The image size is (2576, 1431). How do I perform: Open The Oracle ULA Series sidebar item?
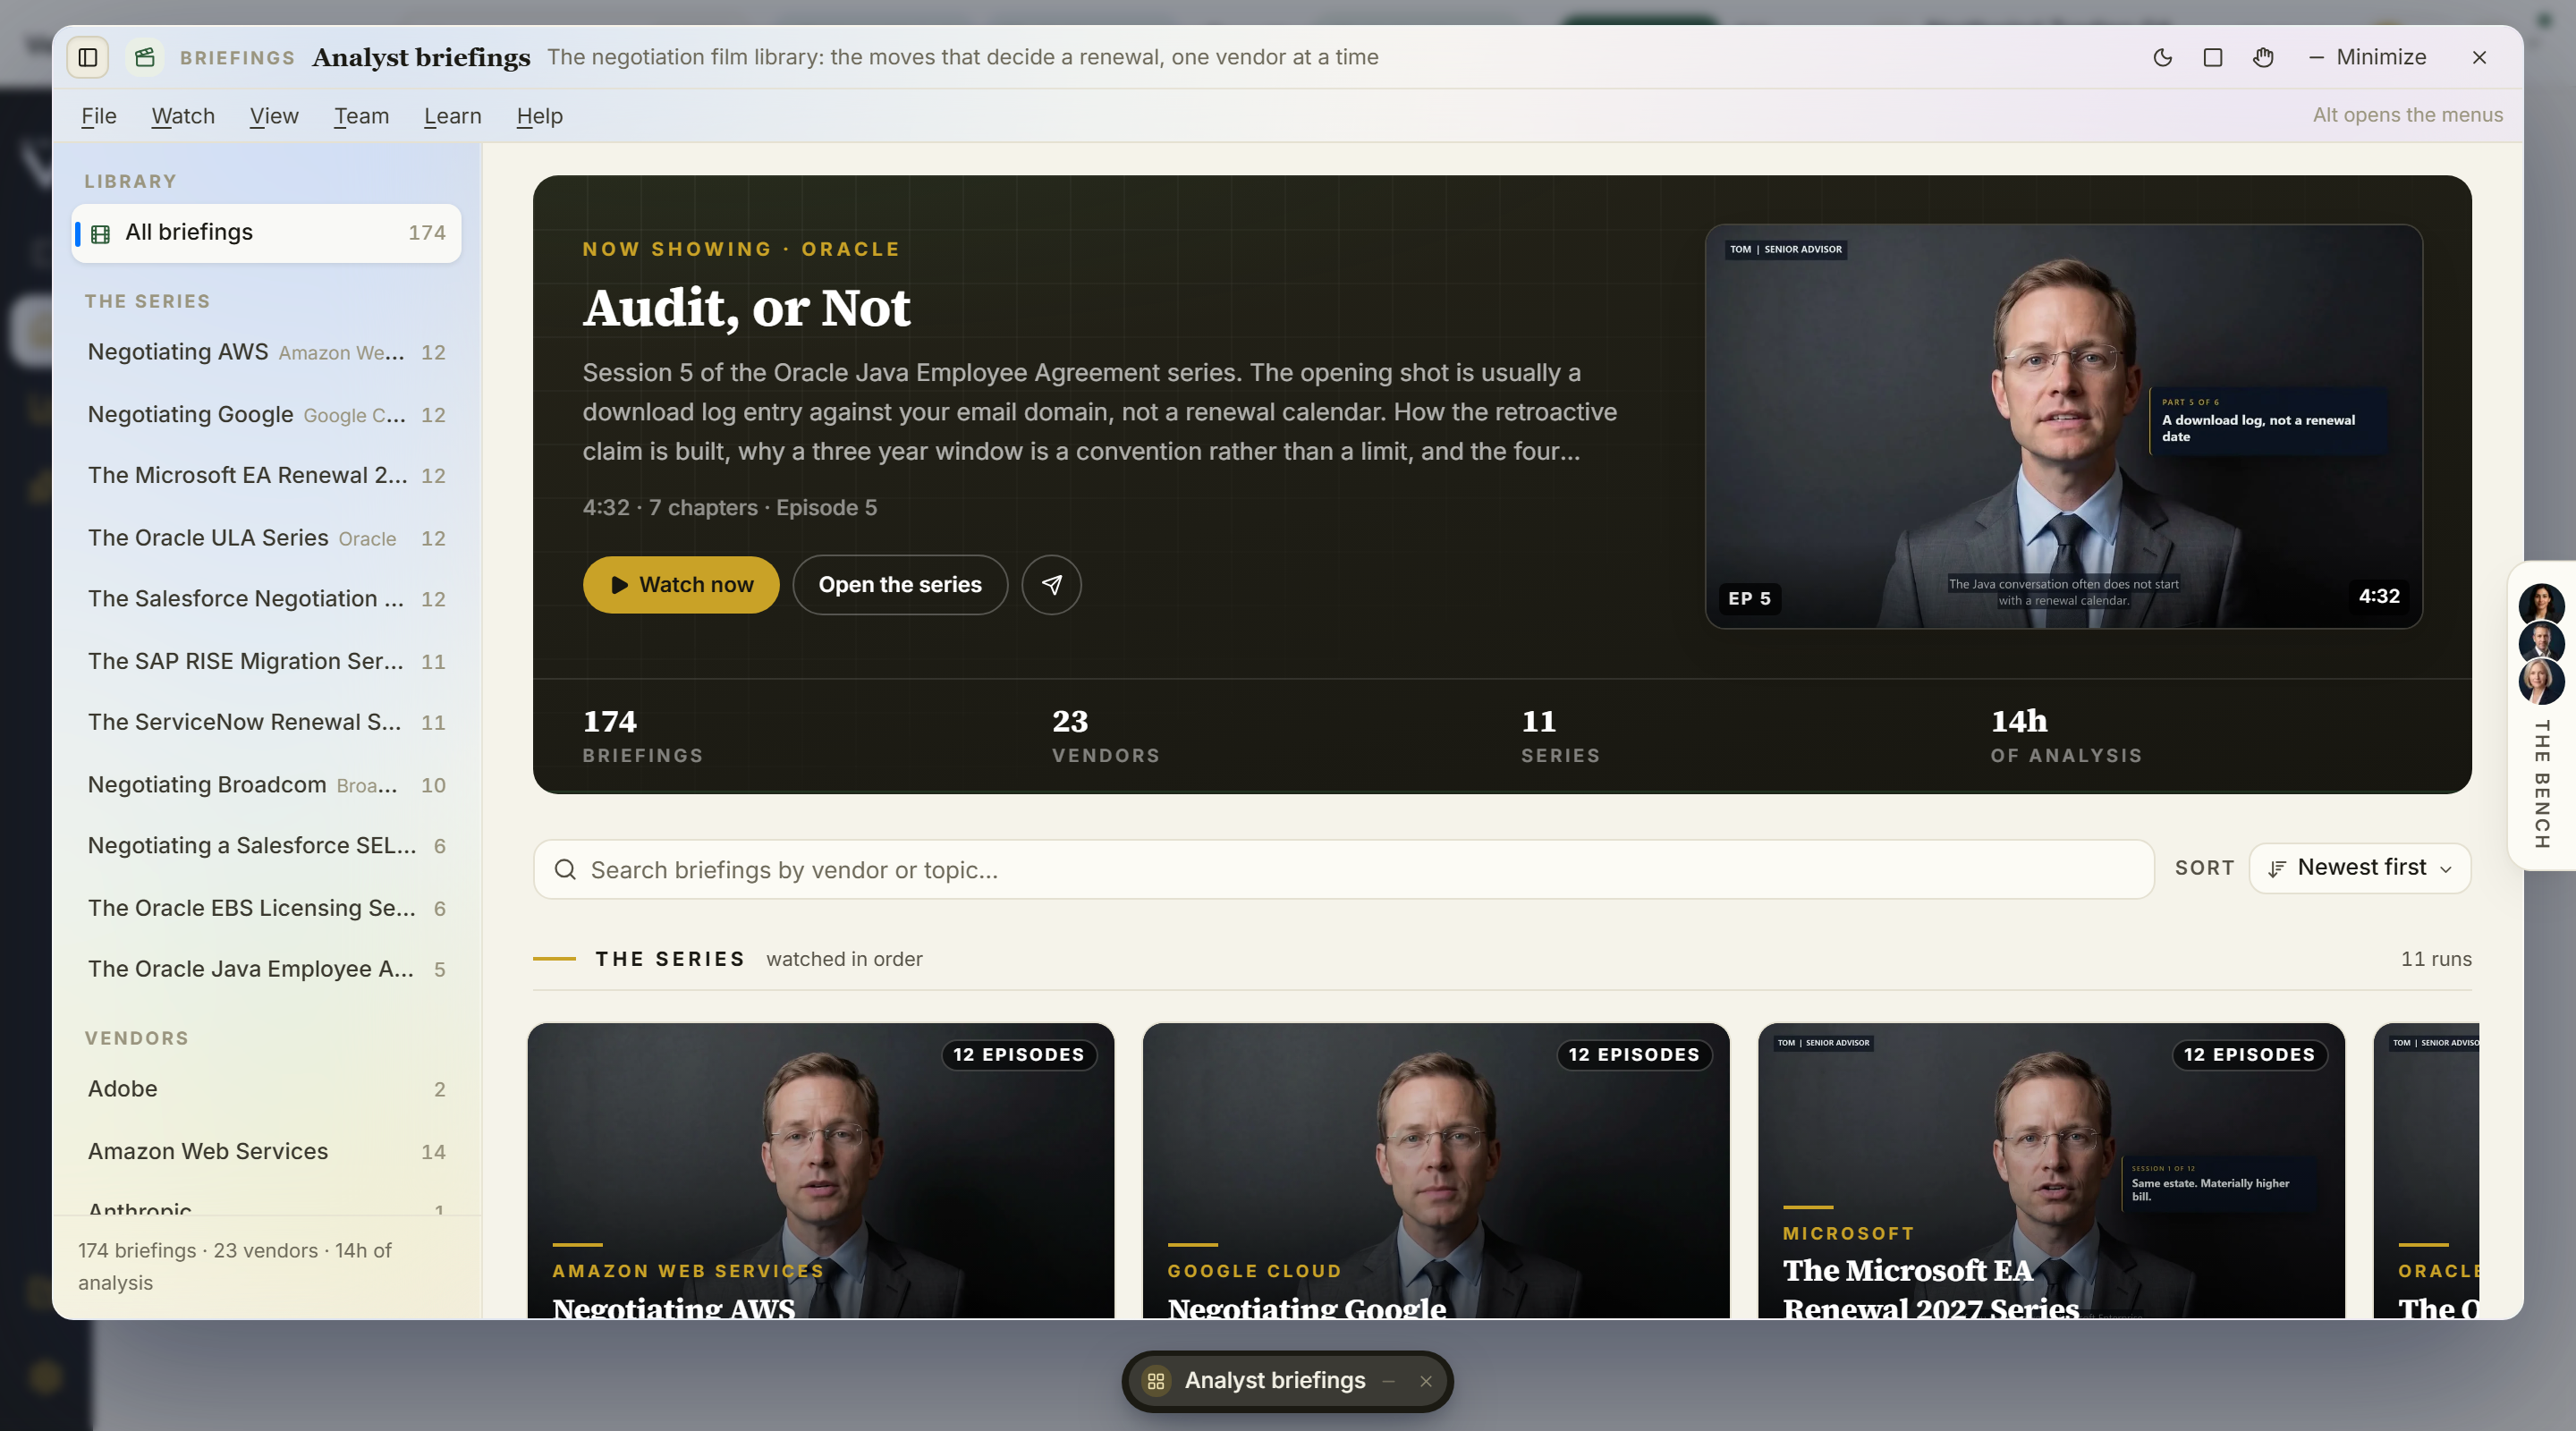[266, 538]
